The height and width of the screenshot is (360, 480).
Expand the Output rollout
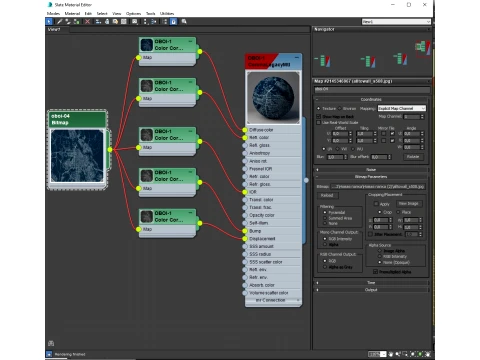click(x=371, y=290)
